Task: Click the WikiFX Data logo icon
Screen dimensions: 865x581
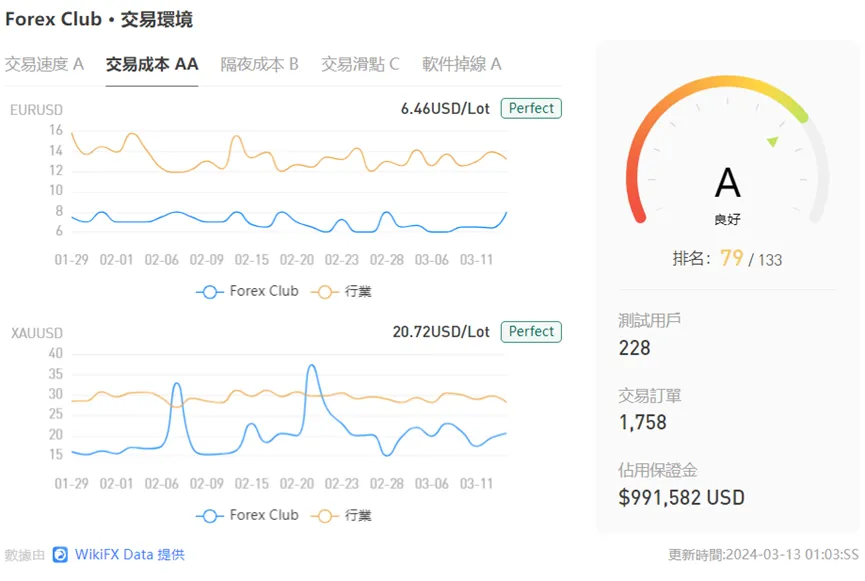Action: [x=60, y=555]
